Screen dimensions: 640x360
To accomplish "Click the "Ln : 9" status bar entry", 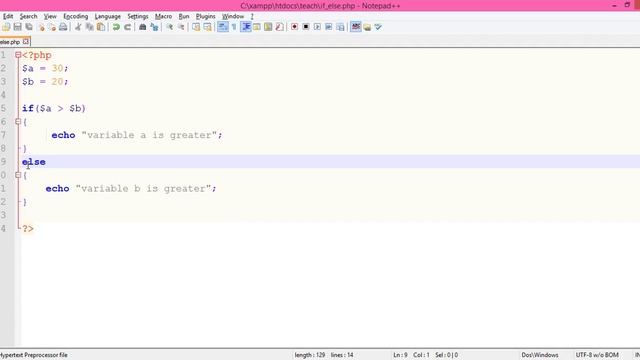I will (400, 355).
